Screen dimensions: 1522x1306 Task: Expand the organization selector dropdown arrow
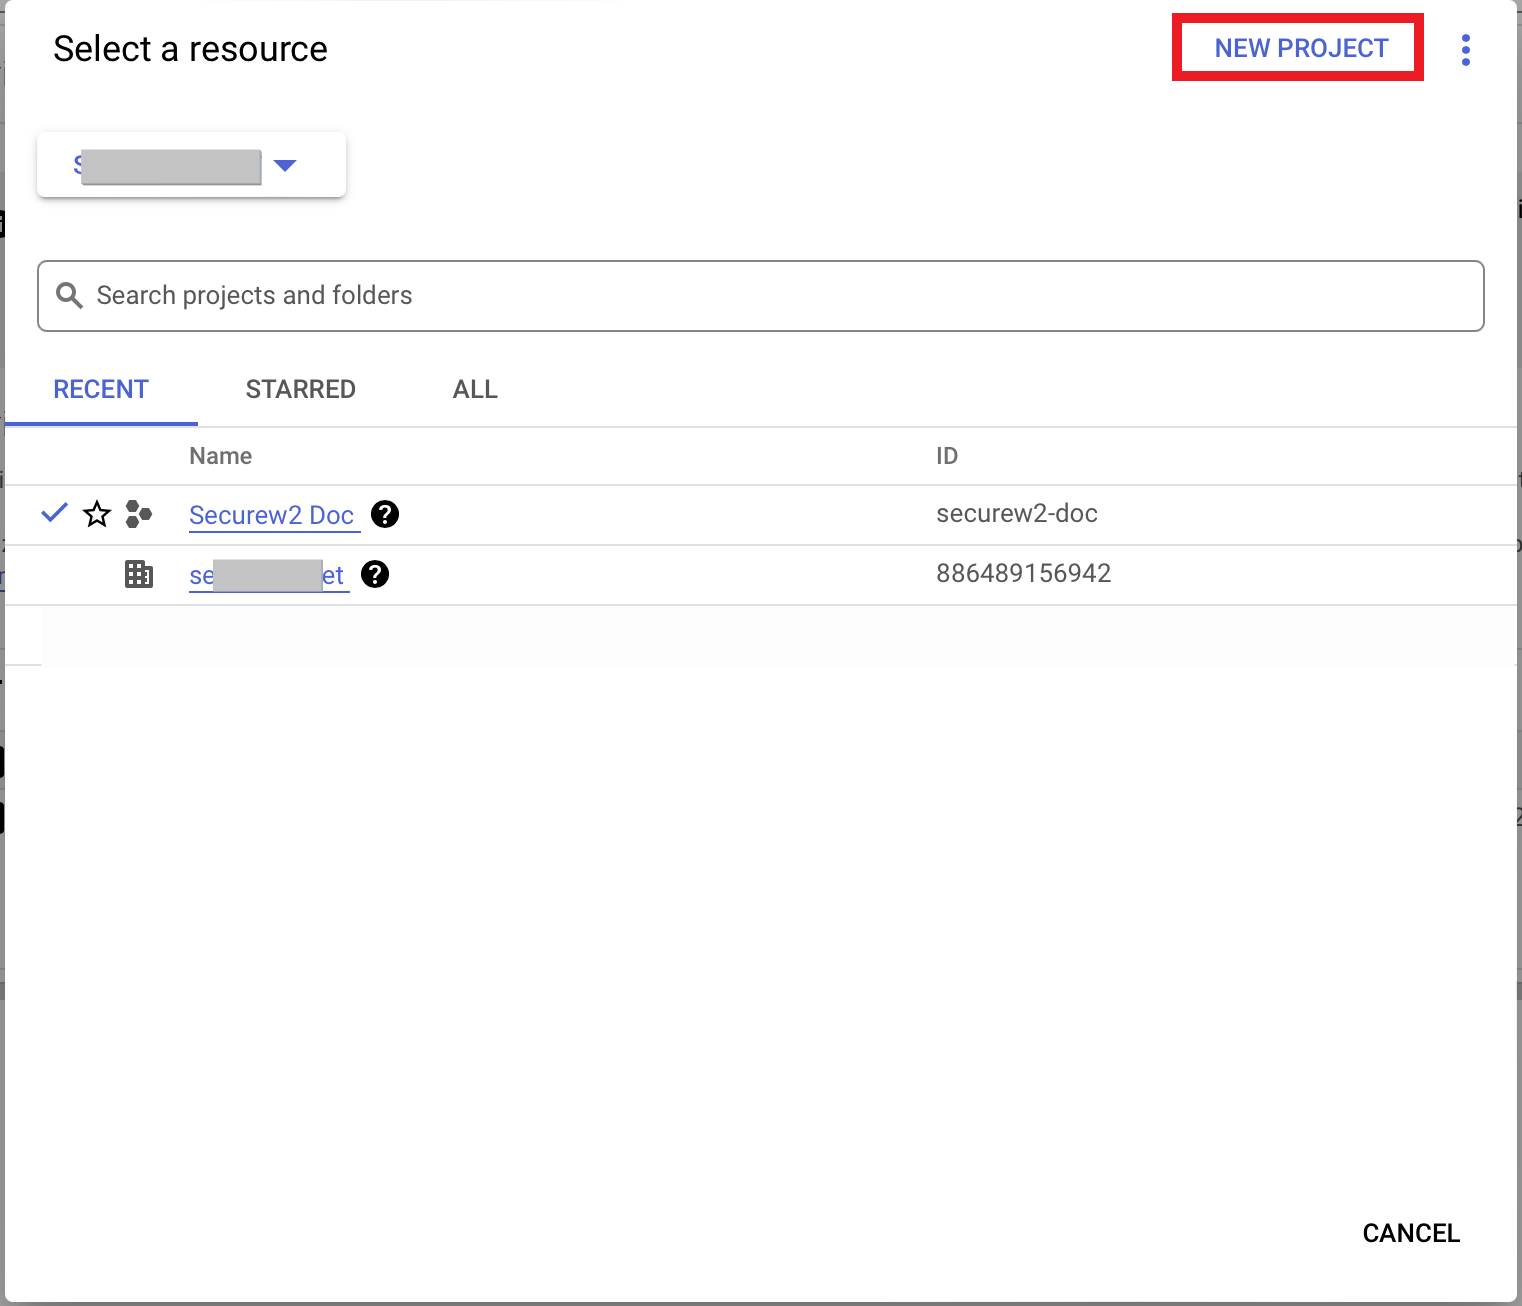coord(285,165)
